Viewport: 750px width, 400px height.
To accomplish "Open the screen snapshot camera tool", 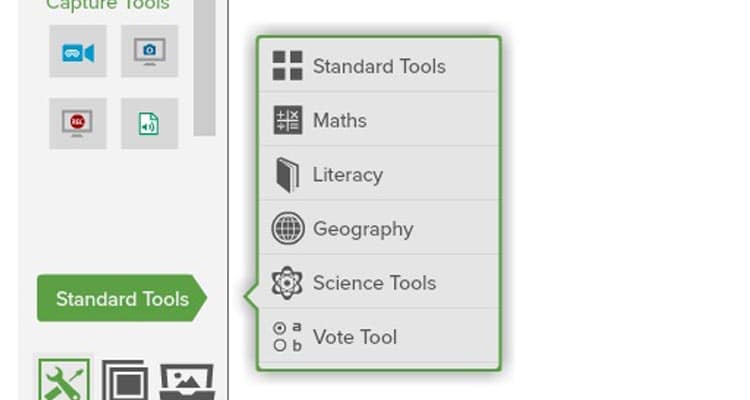I will coord(149,52).
